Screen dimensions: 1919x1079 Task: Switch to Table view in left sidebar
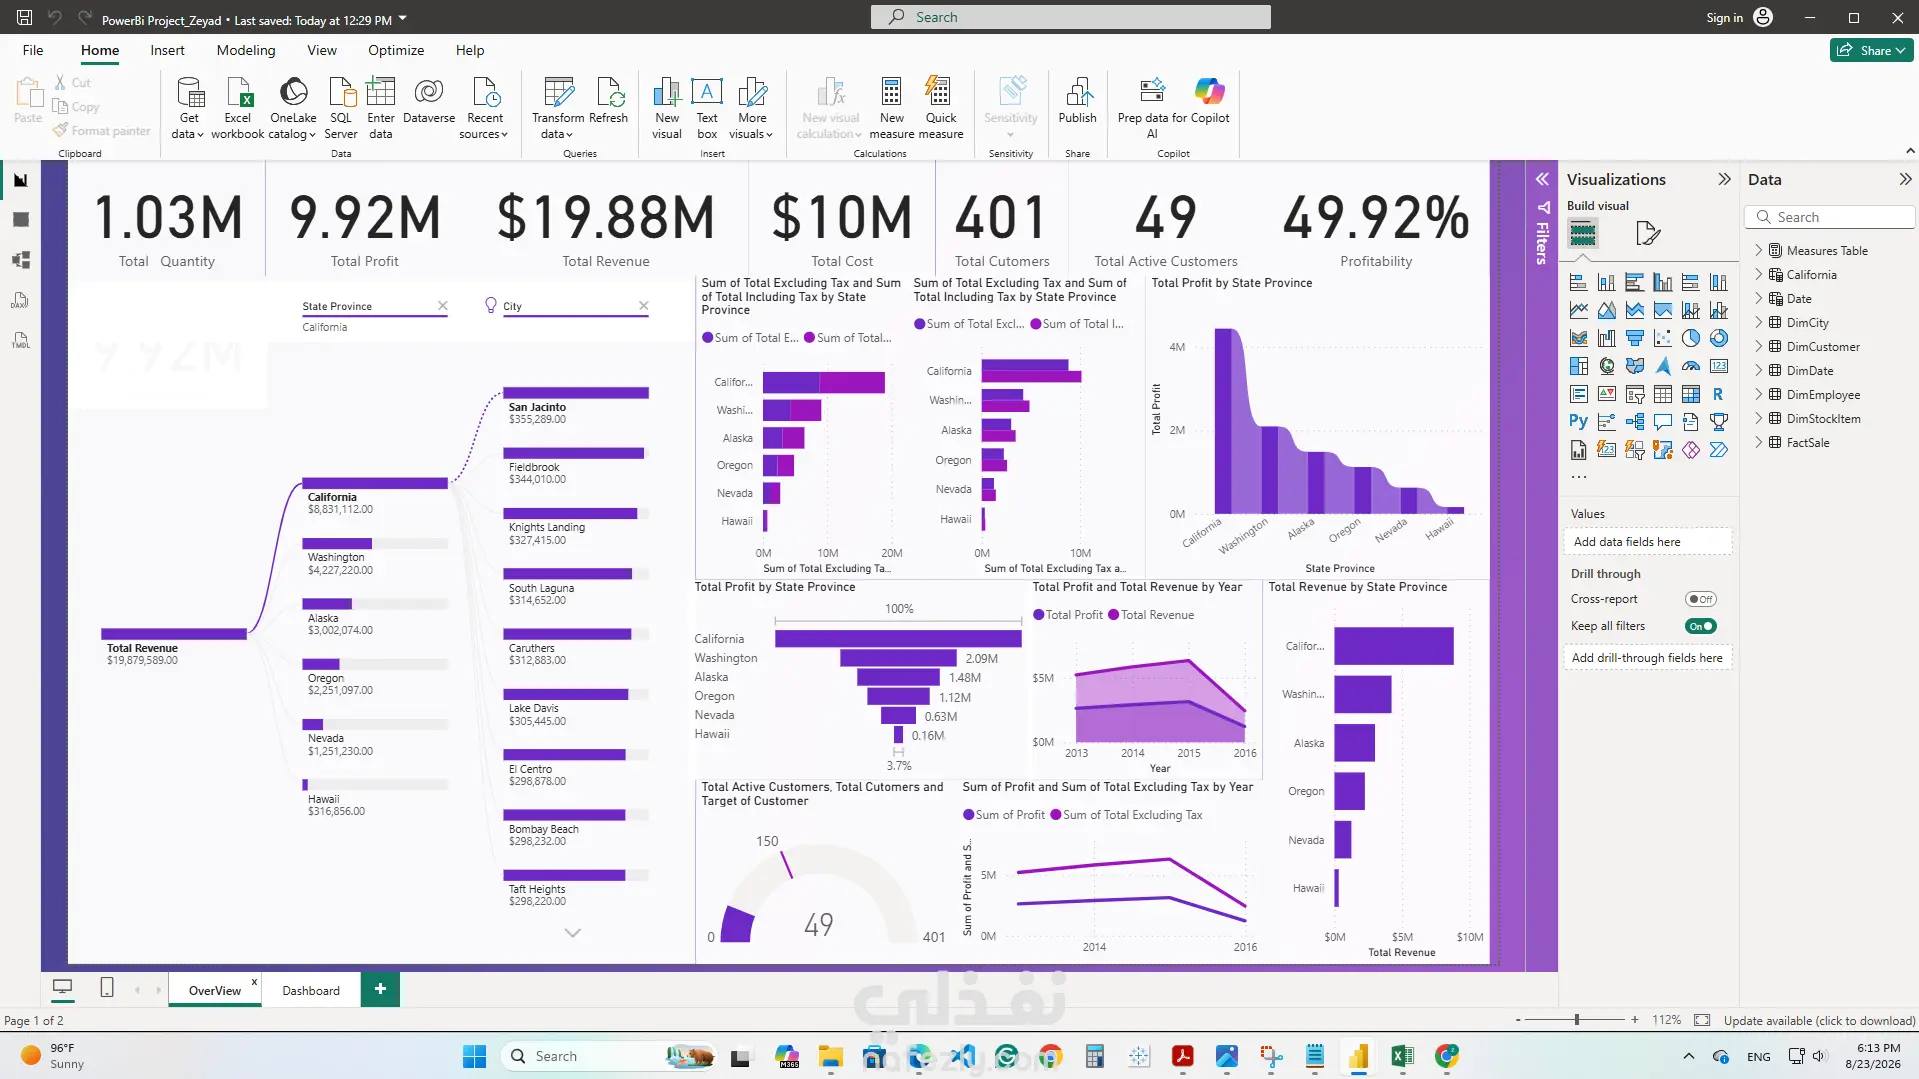[x=21, y=219]
